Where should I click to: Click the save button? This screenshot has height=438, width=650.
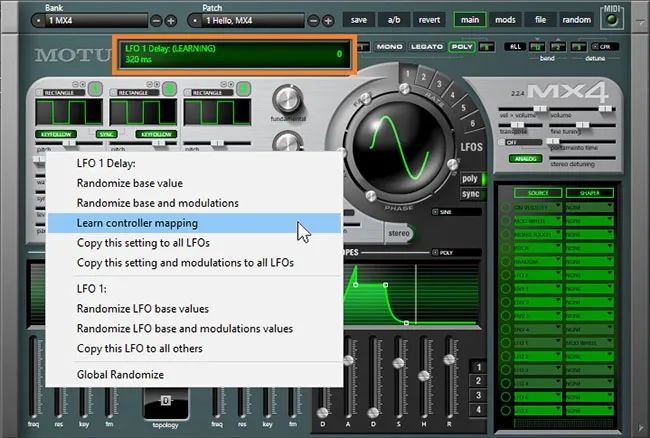(x=359, y=20)
